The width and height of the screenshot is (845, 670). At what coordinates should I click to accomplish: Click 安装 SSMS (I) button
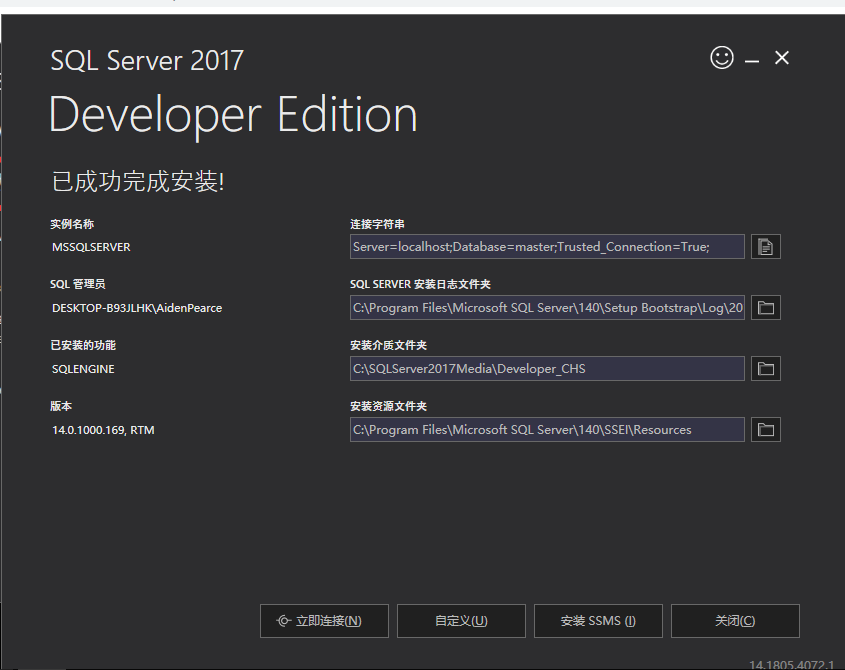pyautogui.click(x=598, y=621)
